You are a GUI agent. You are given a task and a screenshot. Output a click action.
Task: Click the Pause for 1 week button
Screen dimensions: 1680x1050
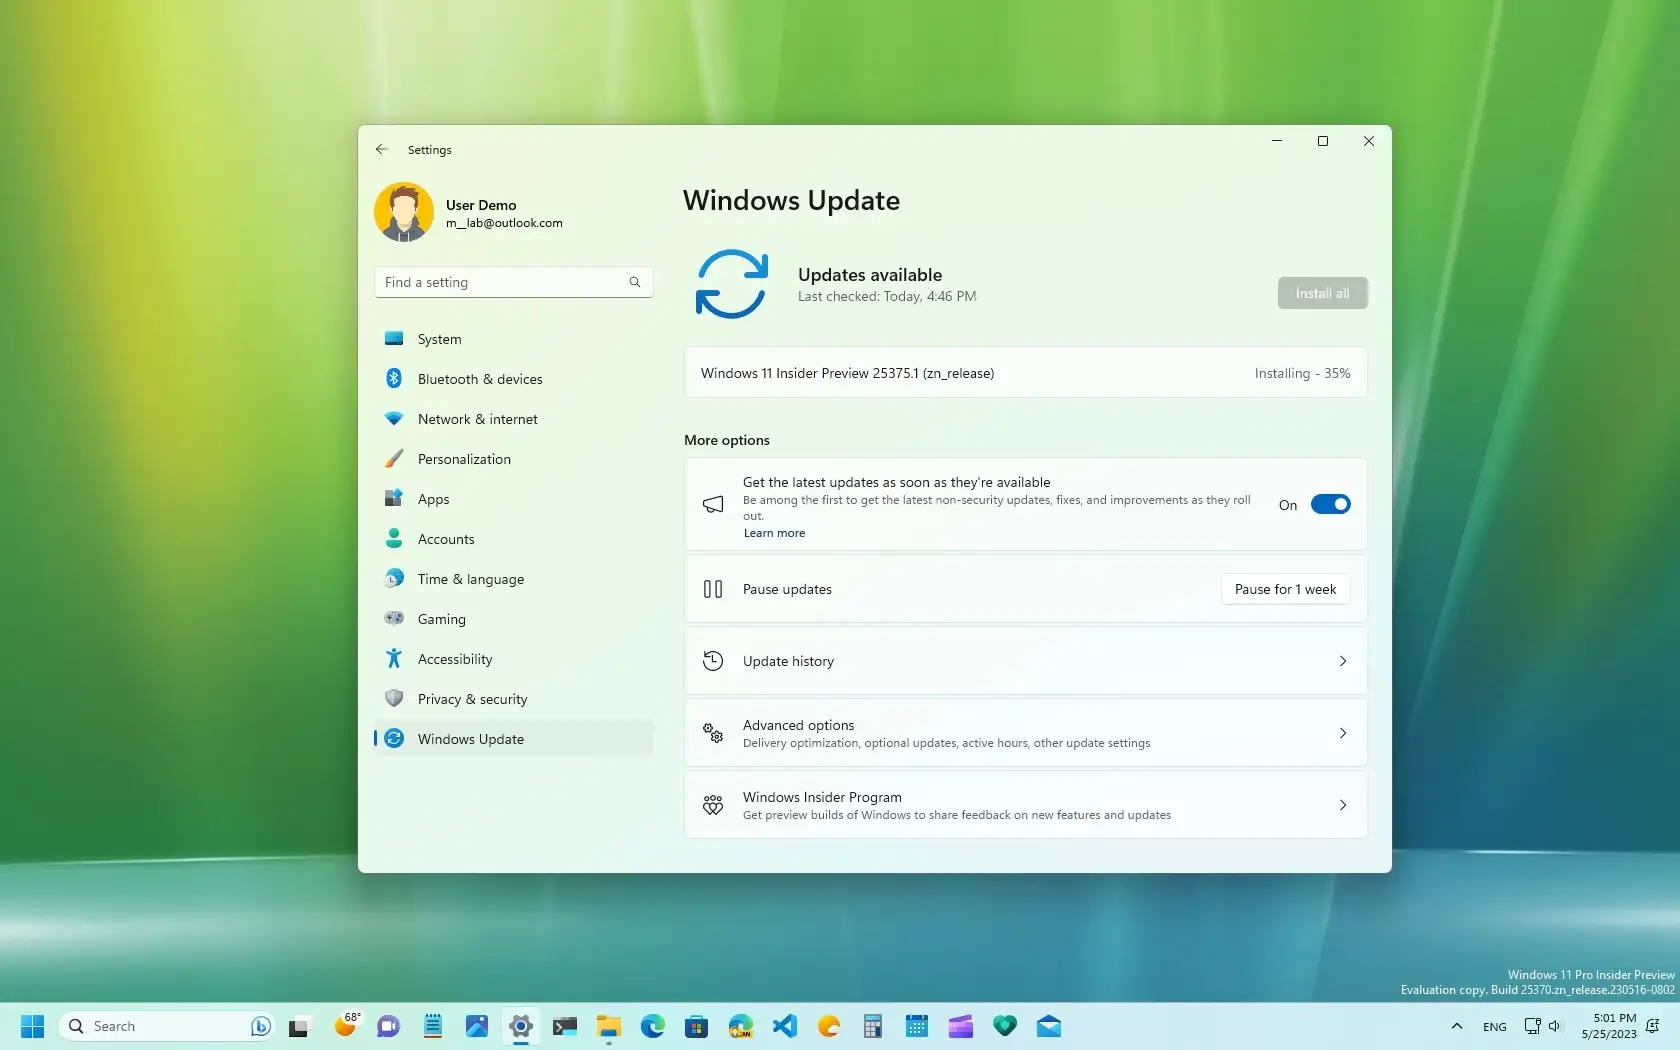[1285, 589]
